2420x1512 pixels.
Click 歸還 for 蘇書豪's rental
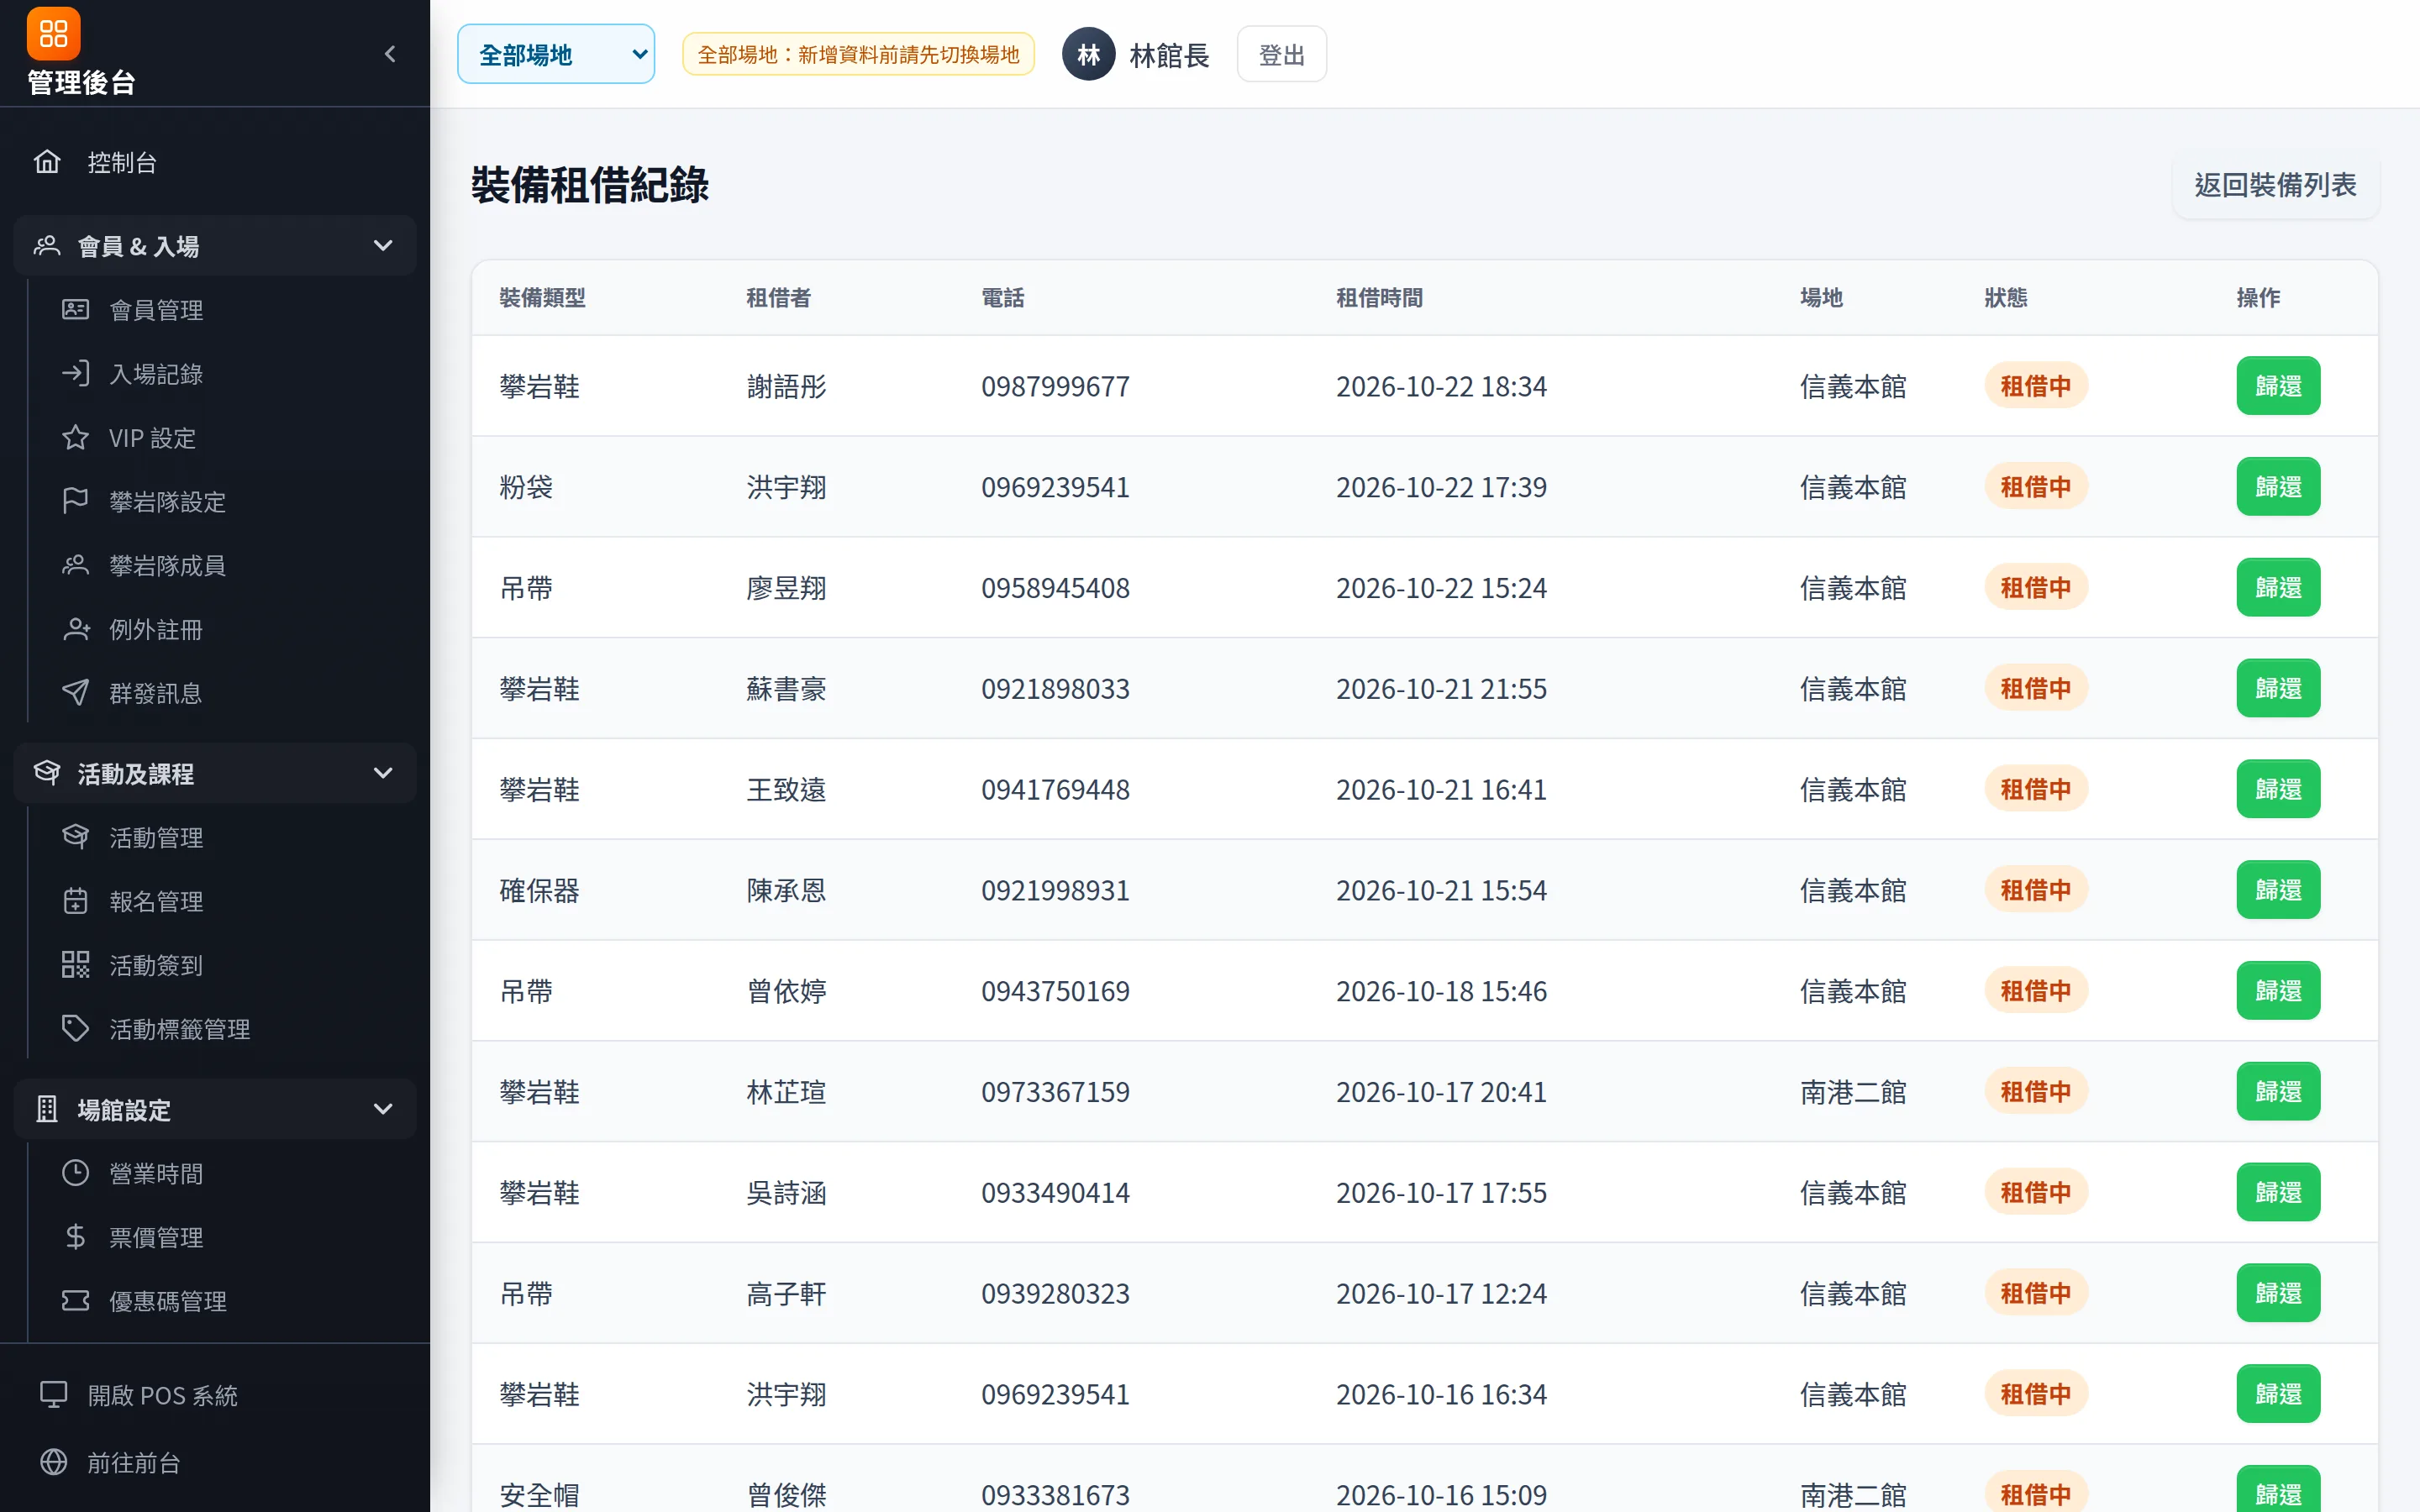pyautogui.click(x=2278, y=689)
